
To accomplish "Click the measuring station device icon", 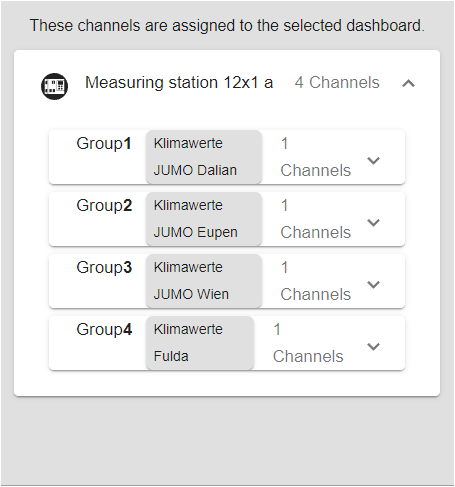I will [54, 86].
